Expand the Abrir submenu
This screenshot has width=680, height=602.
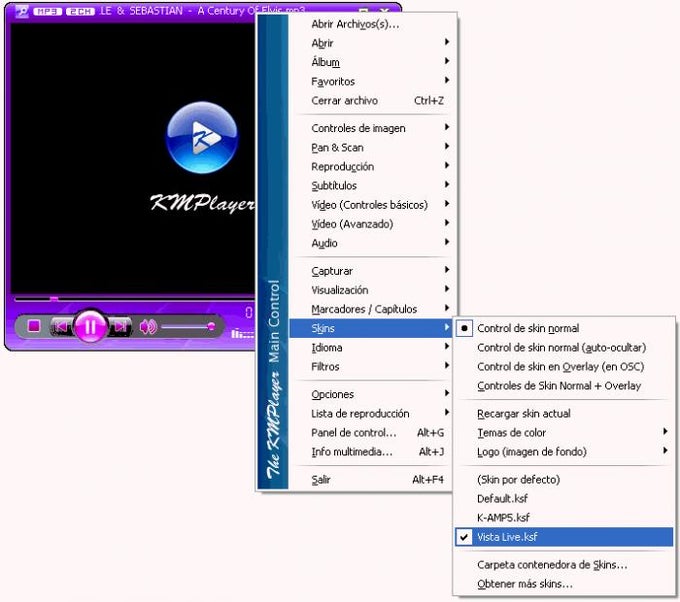coord(372,43)
